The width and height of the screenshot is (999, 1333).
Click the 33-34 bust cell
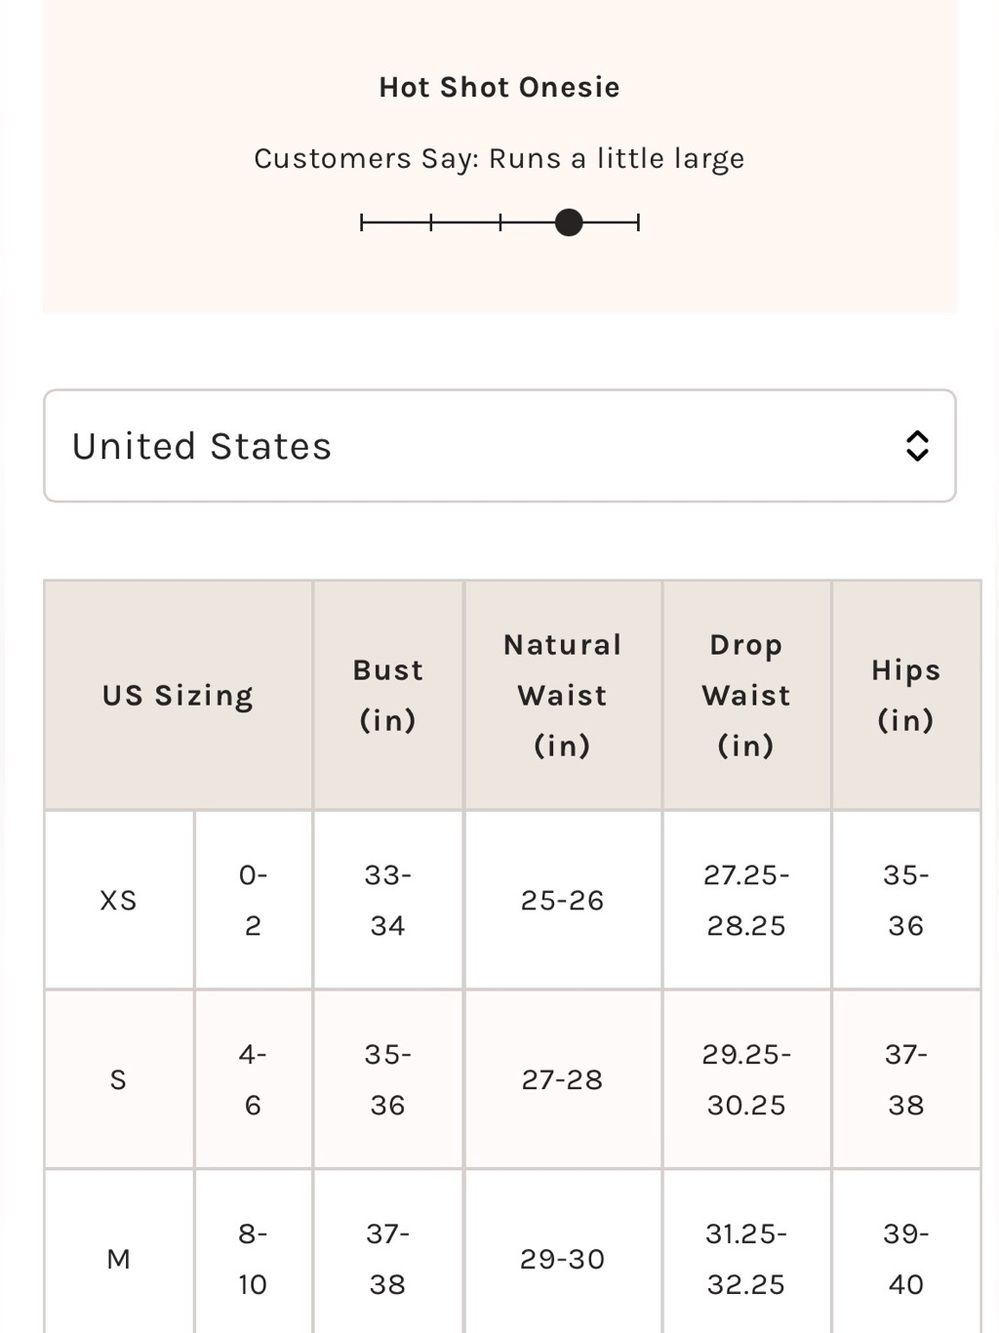(x=388, y=900)
